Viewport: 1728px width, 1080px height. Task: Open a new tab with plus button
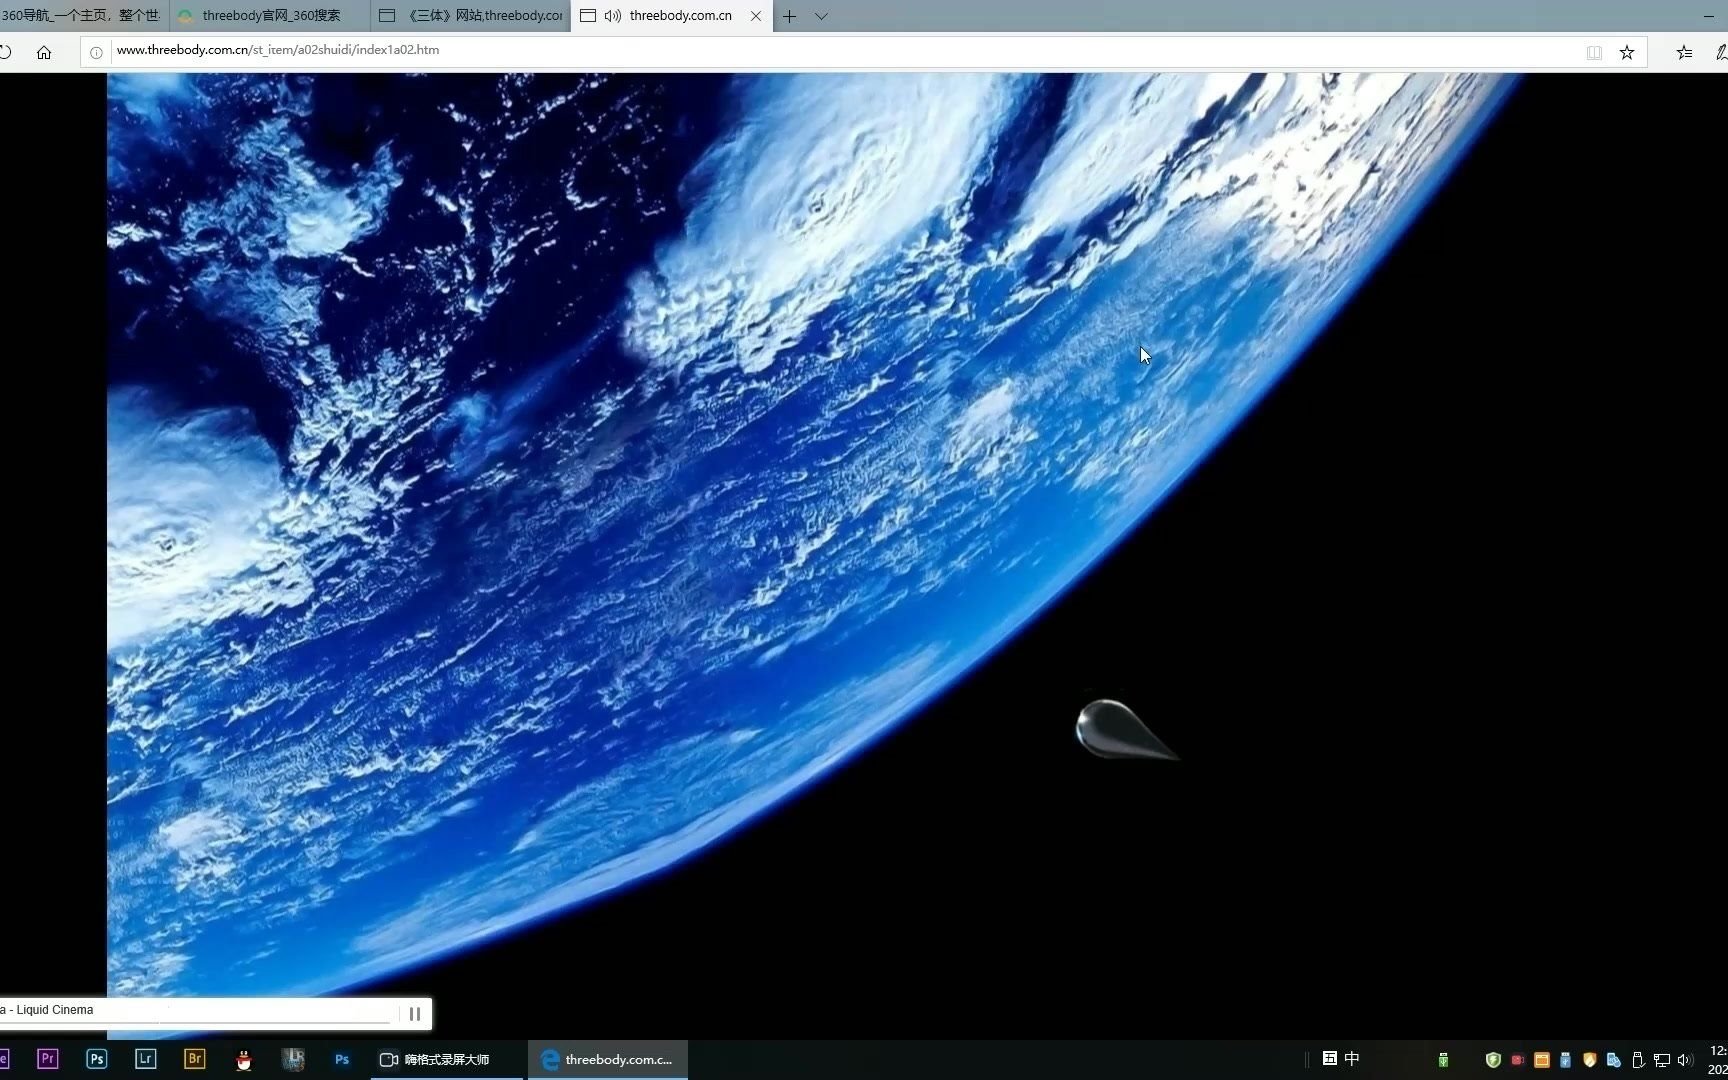(789, 16)
